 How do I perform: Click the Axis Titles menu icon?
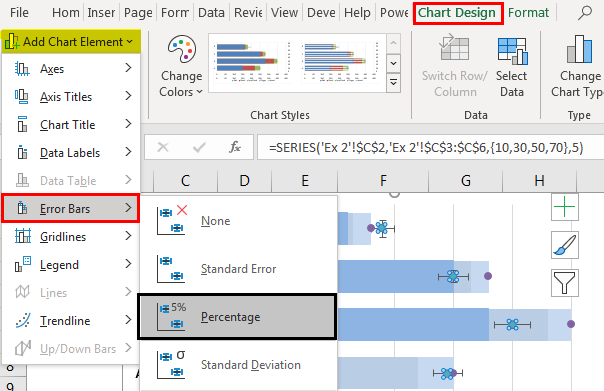[x=22, y=97]
